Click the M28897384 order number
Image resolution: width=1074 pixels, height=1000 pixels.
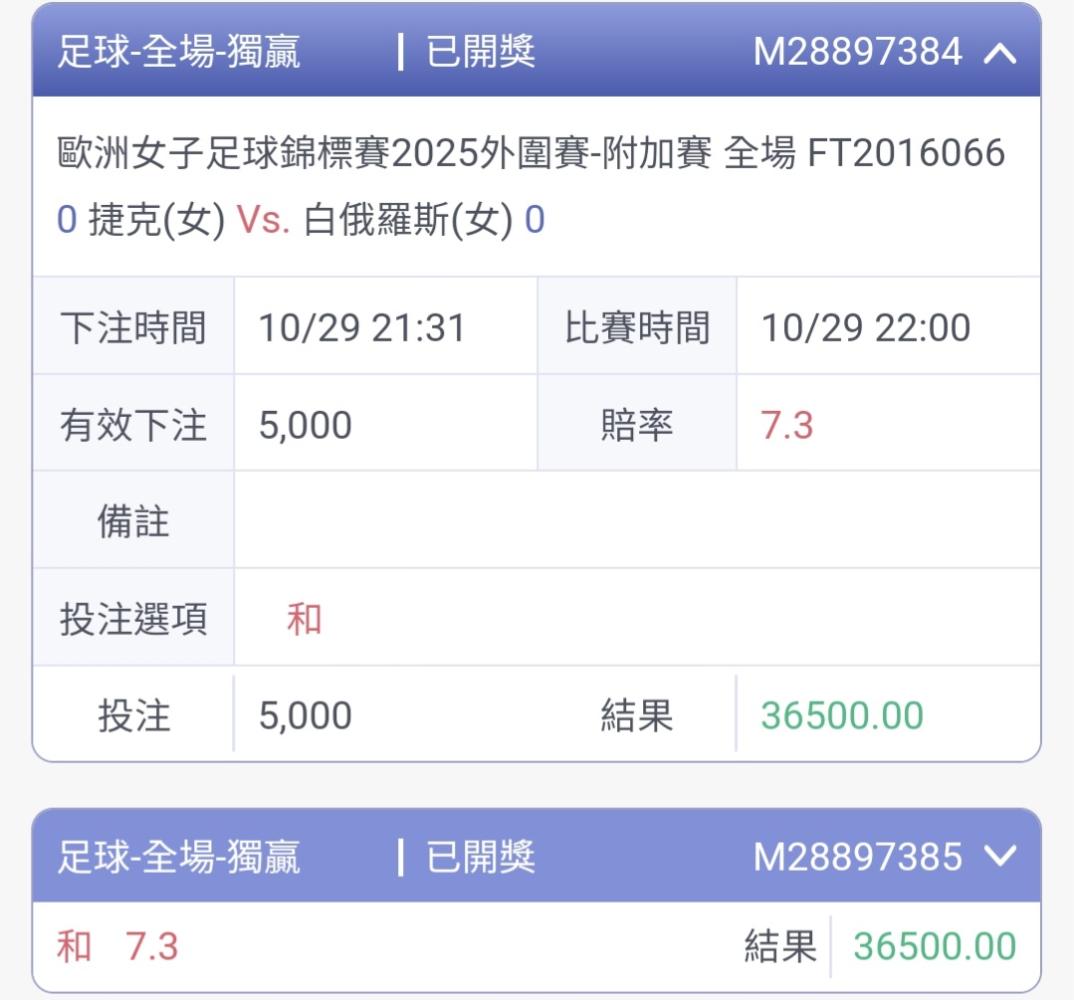(x=857, y=52)
